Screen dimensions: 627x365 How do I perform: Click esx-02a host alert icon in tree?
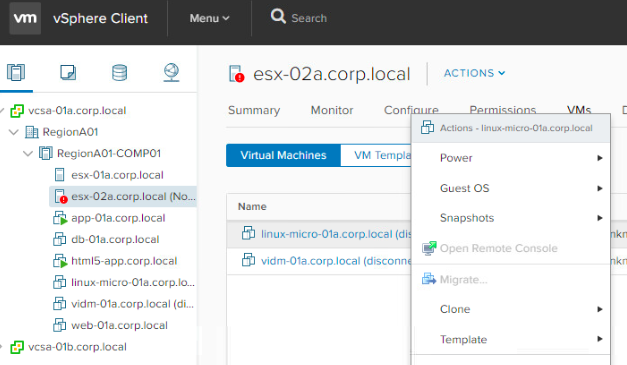pos(60,196)
